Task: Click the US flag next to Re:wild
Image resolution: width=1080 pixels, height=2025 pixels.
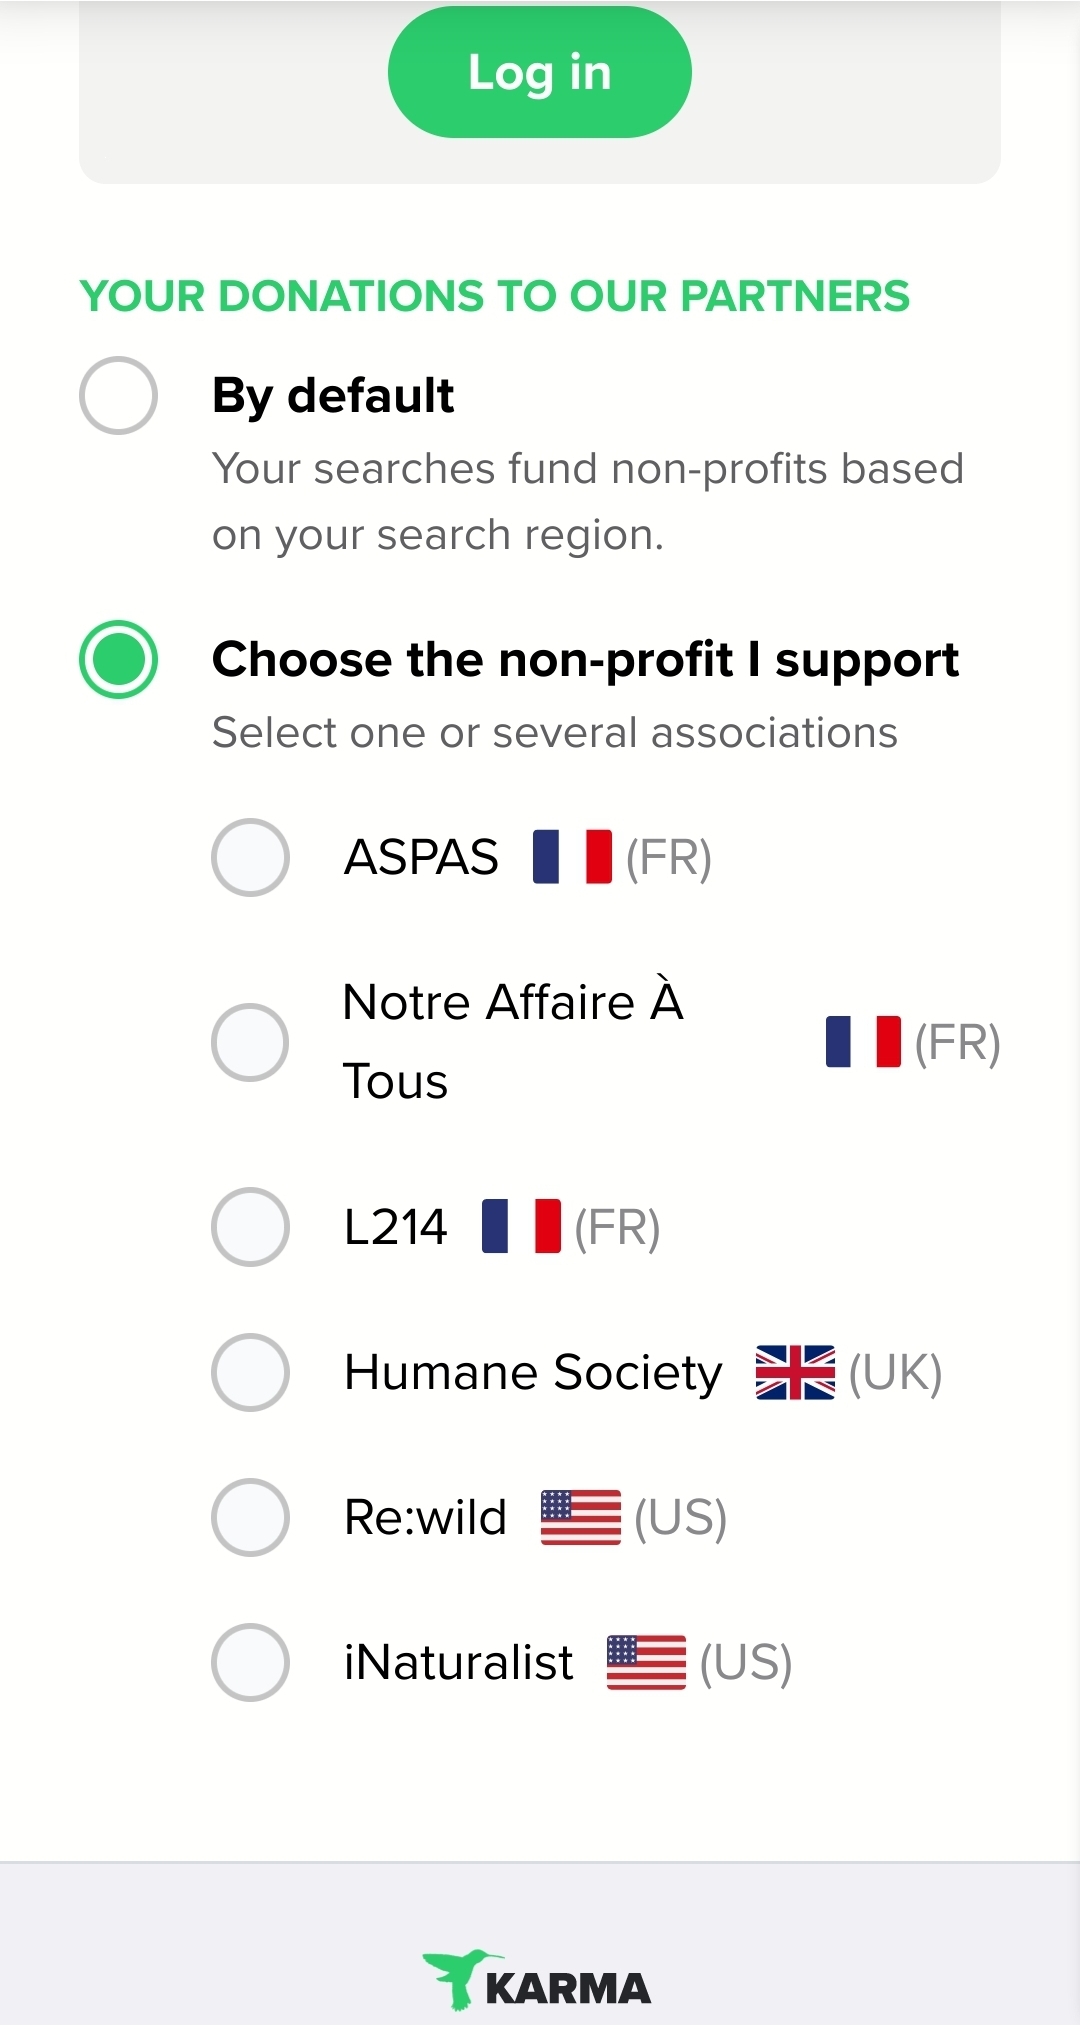Action: click(580, 1517)
